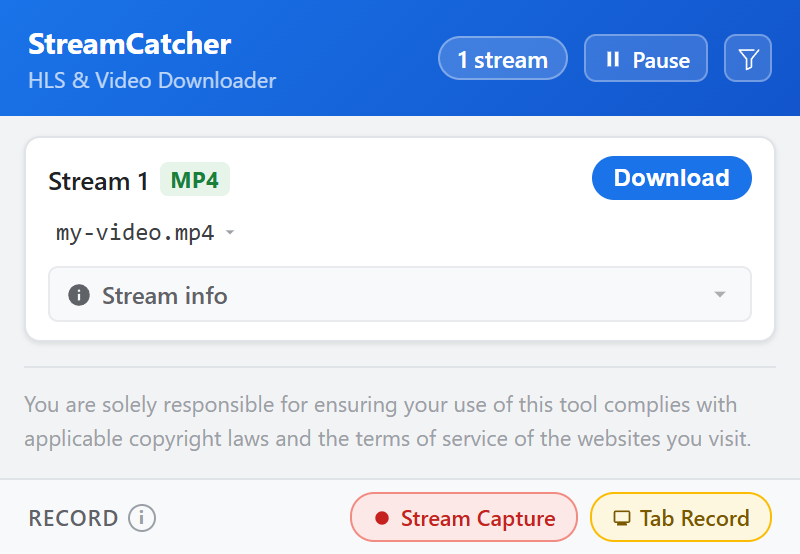800x554 pixels.
Task: Download Stream 1
Action: [671, 178]
